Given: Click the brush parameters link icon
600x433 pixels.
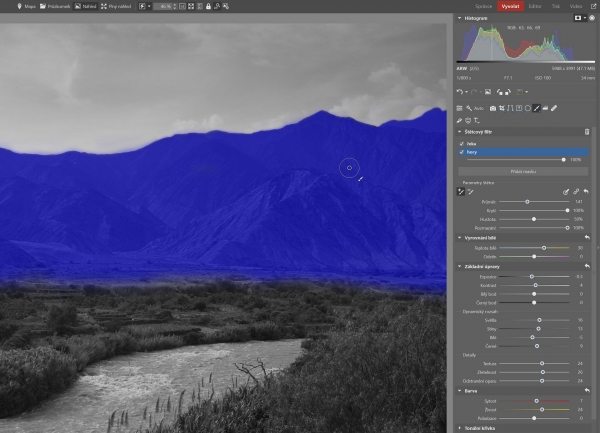Looking at the screenshot, I should coord(576,192).
